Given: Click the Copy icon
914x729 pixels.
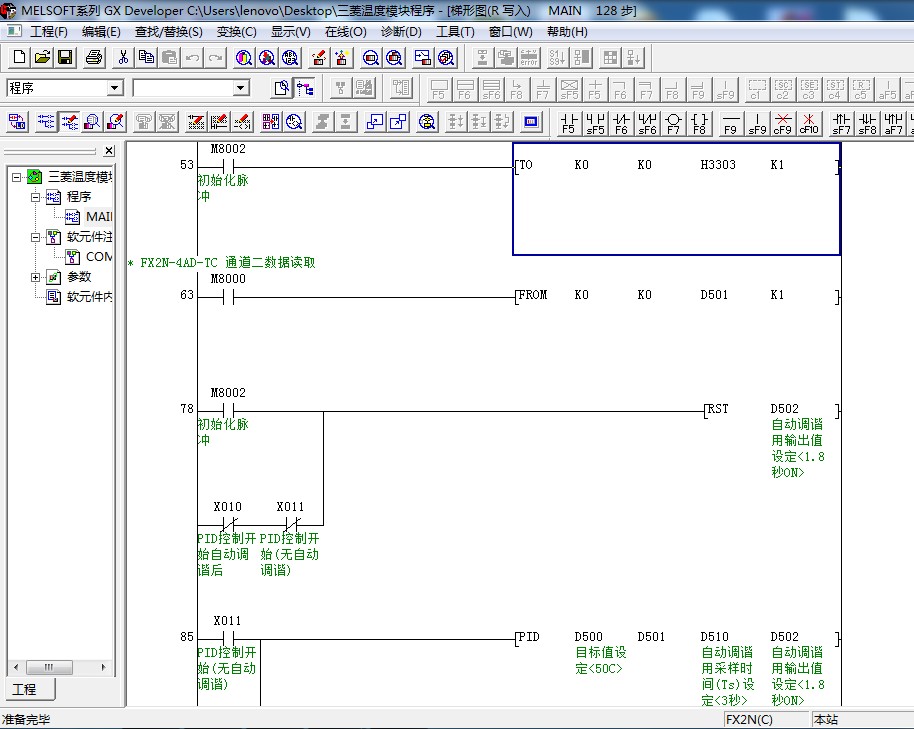Looking at the screenshot, I should click(x=146, y=57).
